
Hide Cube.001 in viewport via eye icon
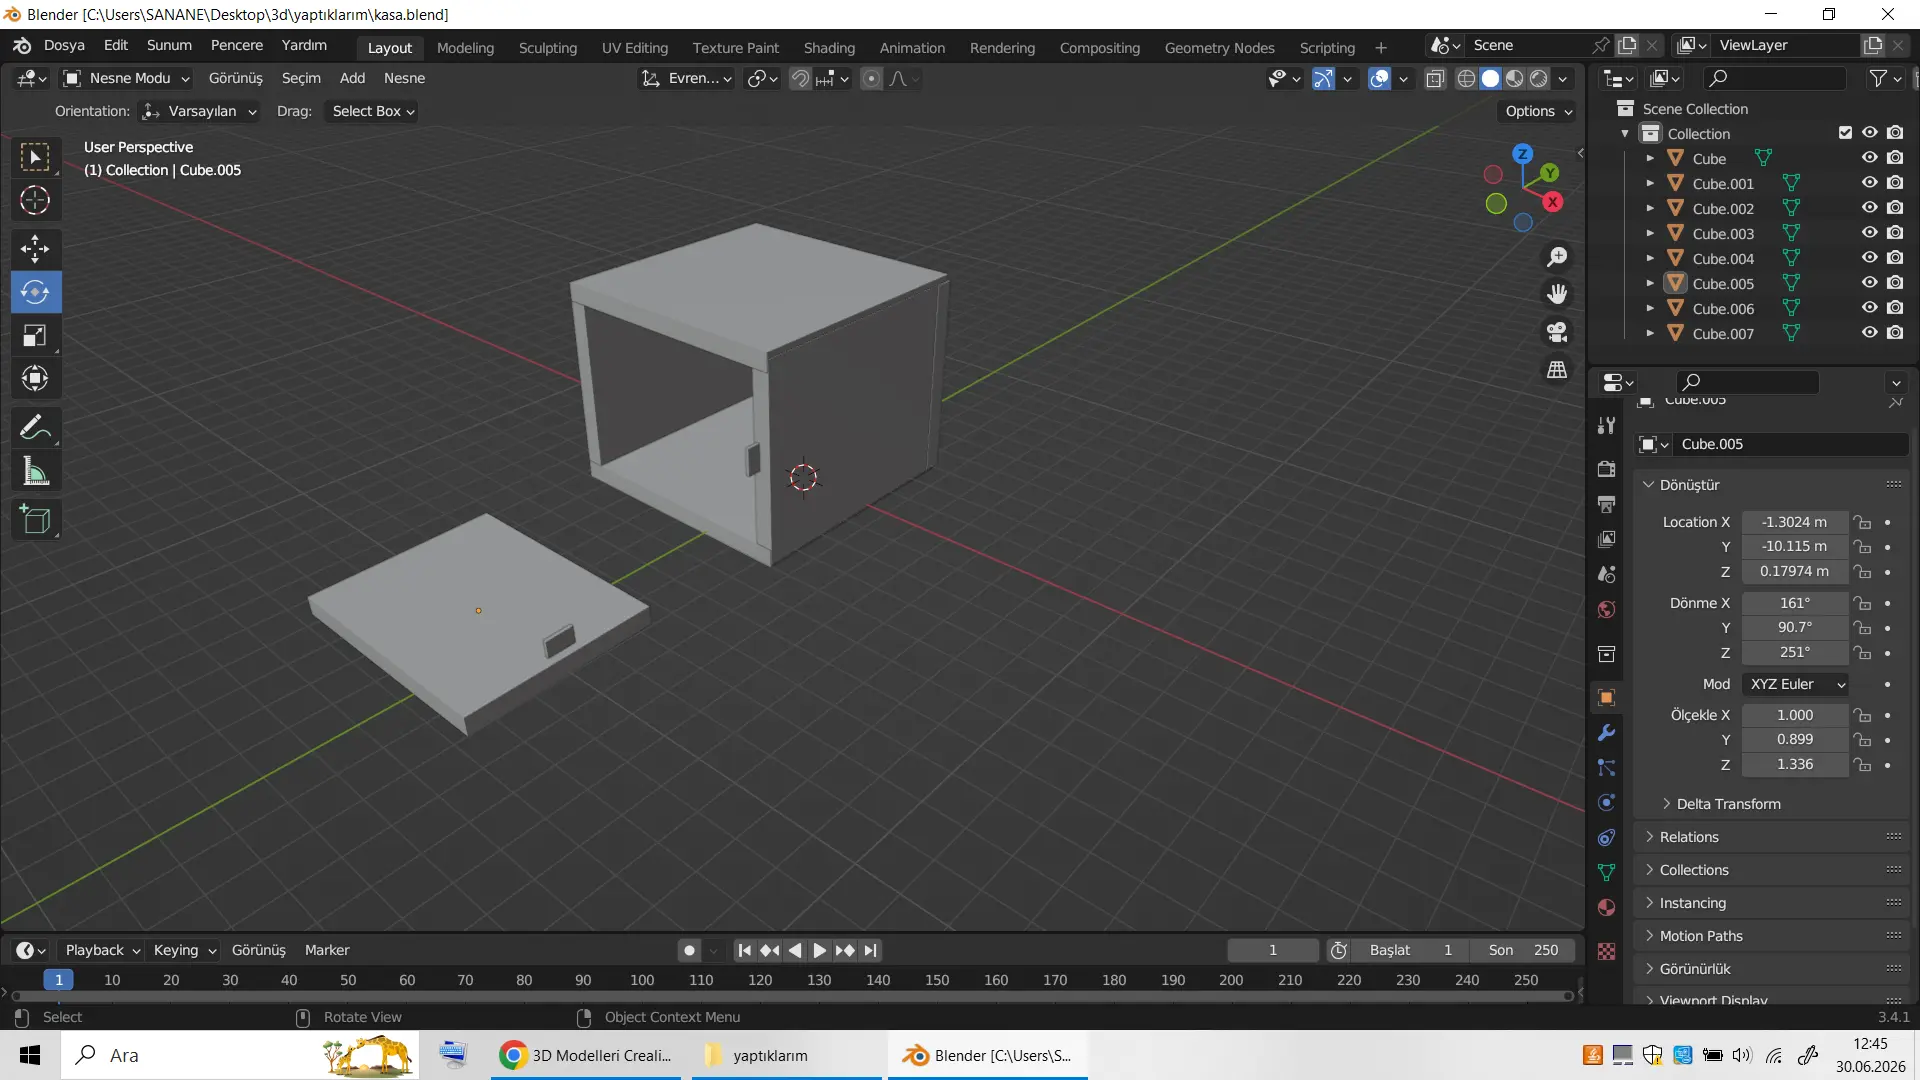[1869, 183]
